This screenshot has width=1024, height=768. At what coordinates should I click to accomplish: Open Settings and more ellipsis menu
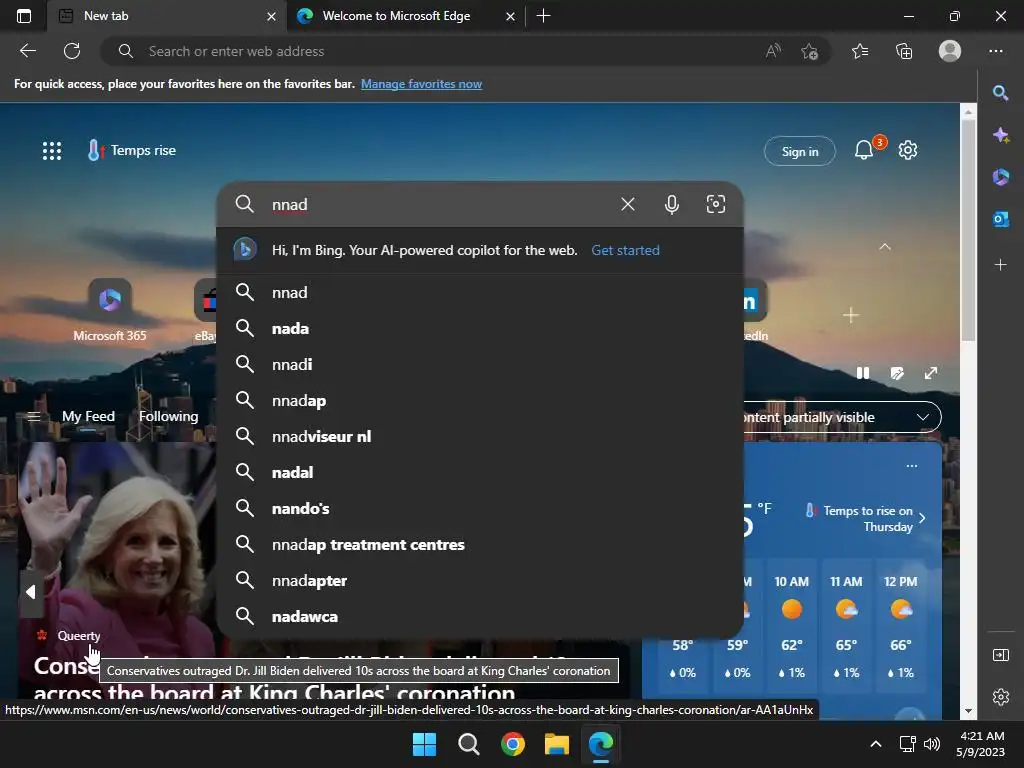995,51
